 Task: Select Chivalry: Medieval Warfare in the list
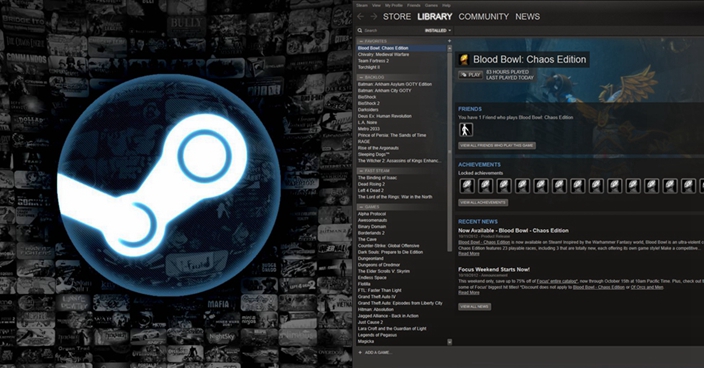383,54
